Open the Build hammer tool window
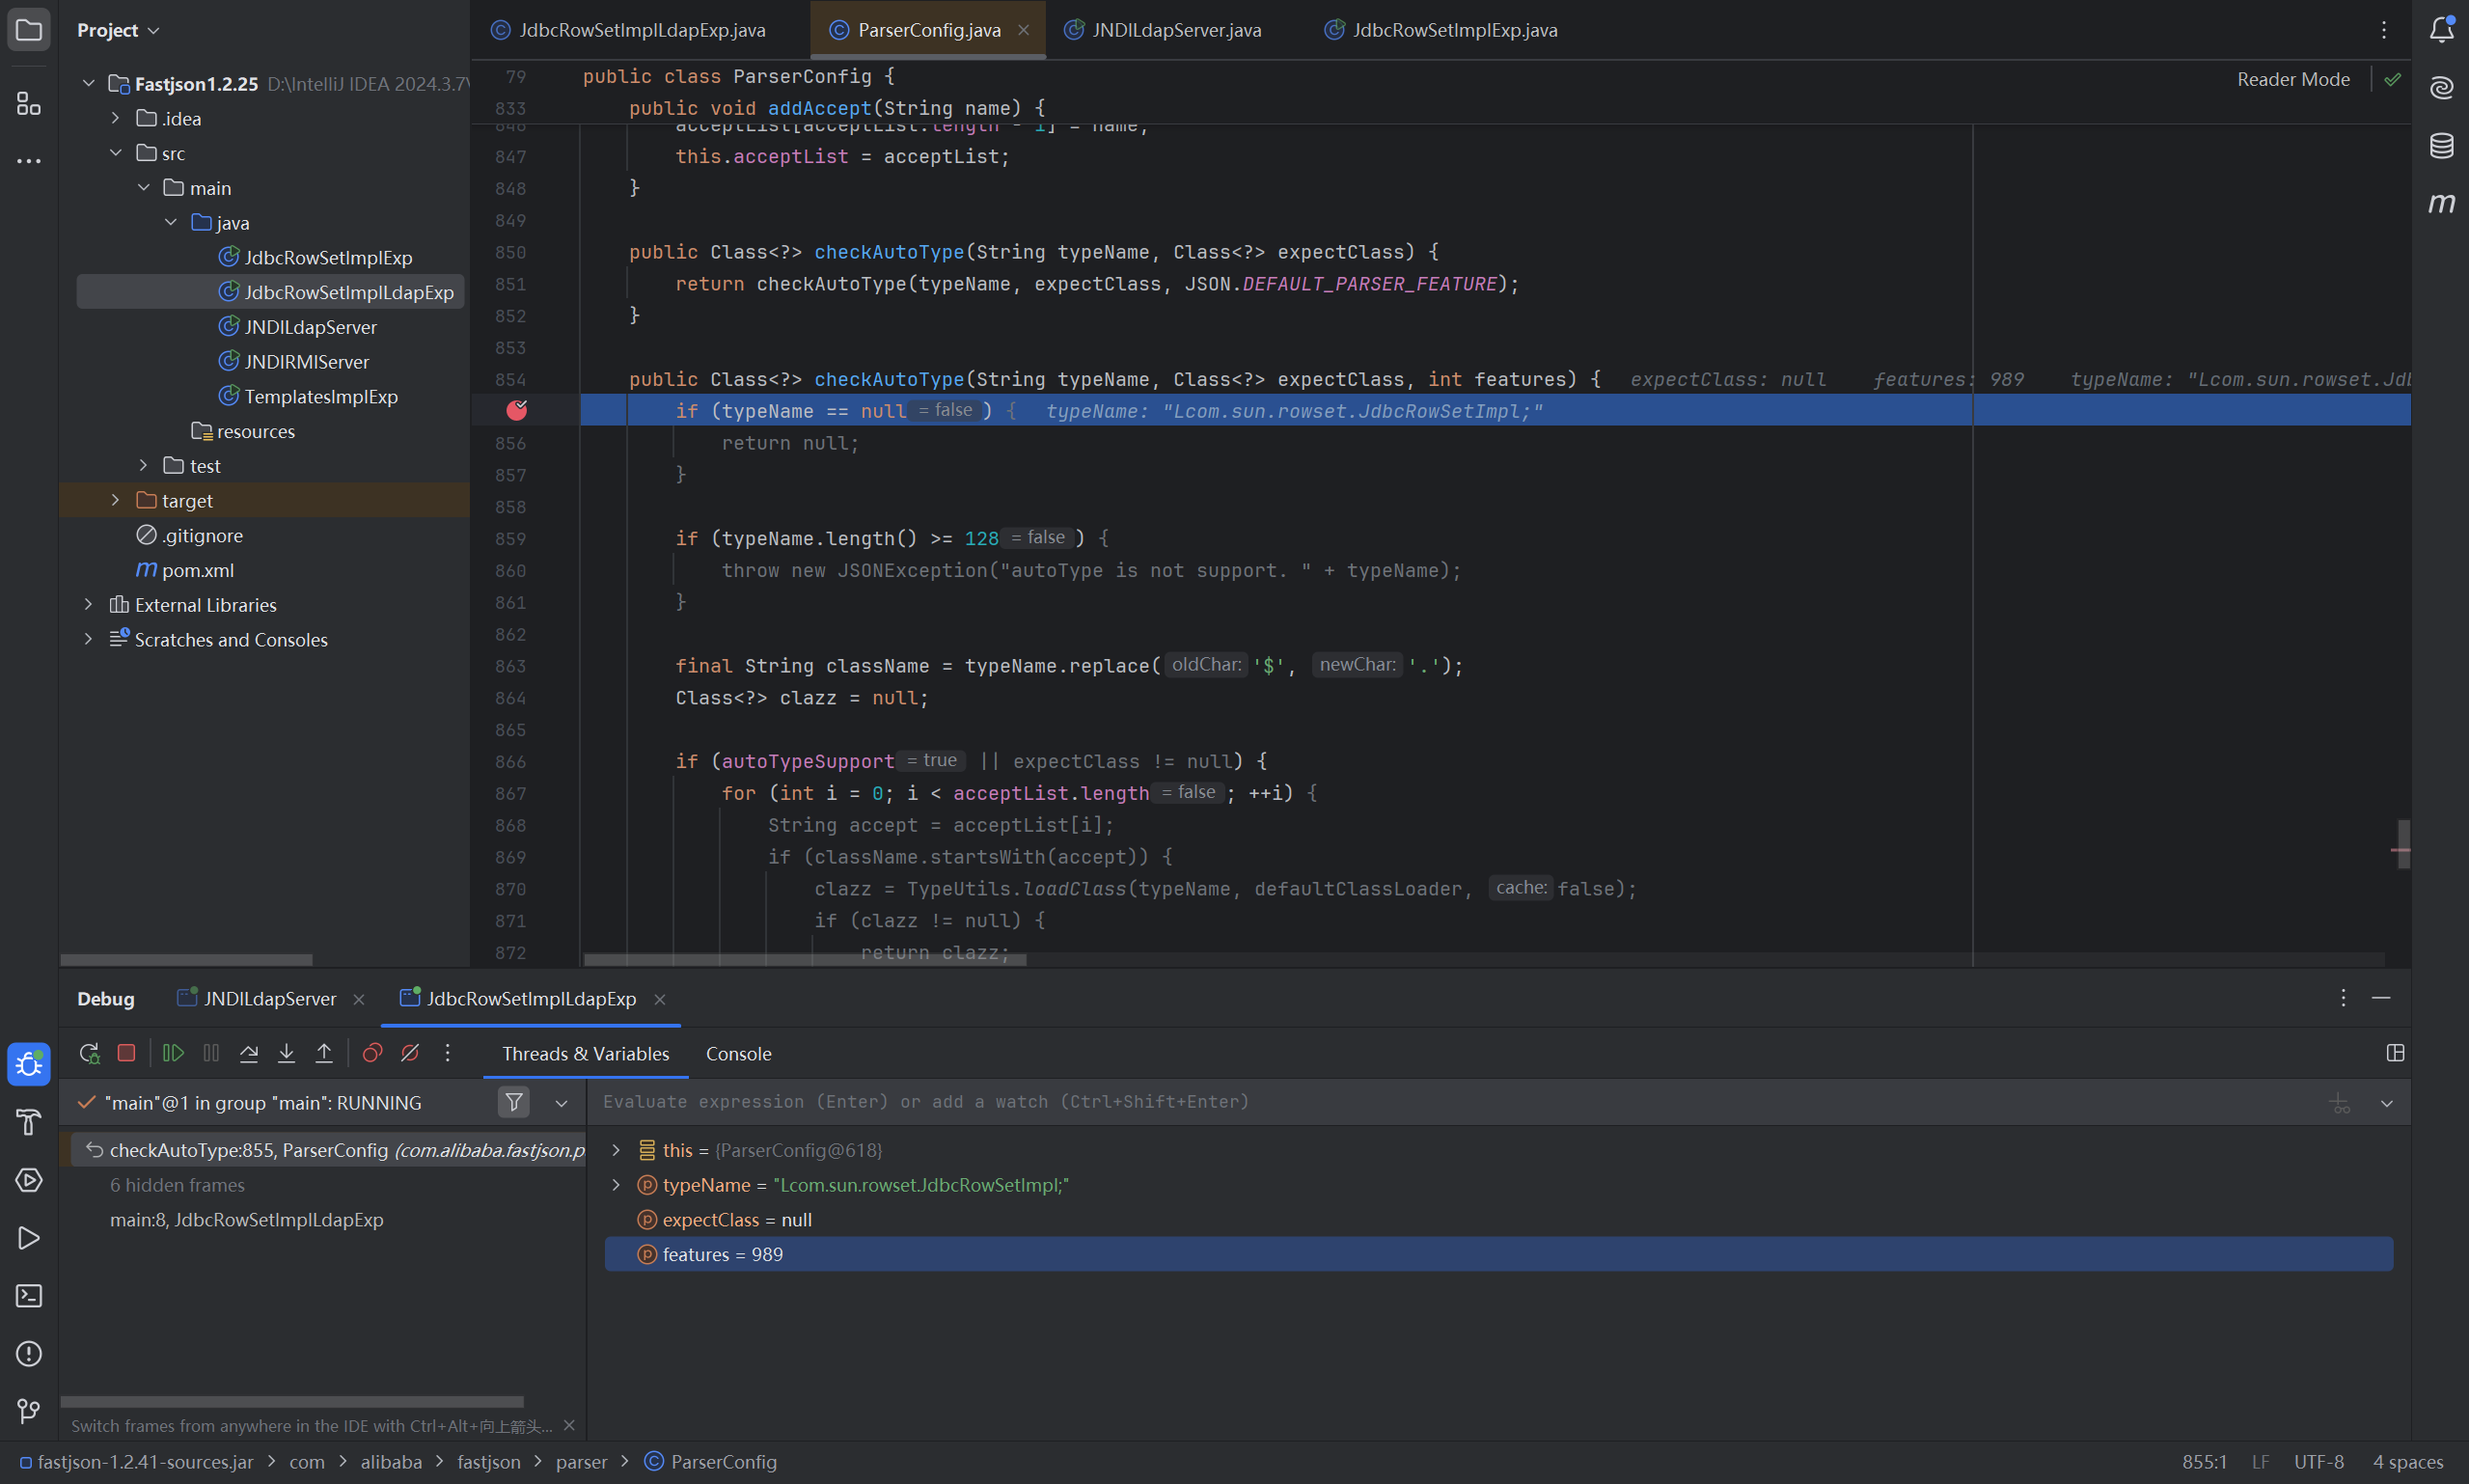The image size is (2469, 1484). [x=29, y=1122]
